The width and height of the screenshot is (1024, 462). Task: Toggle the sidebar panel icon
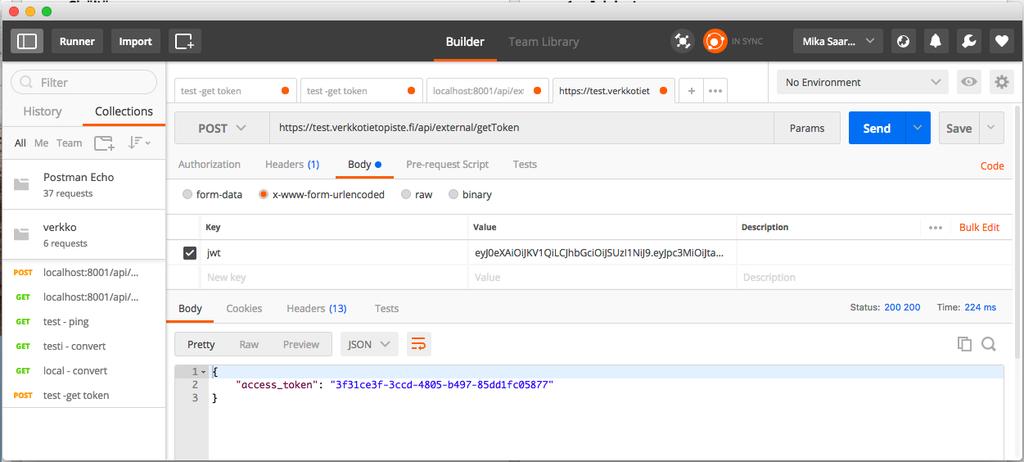(27, 41)
